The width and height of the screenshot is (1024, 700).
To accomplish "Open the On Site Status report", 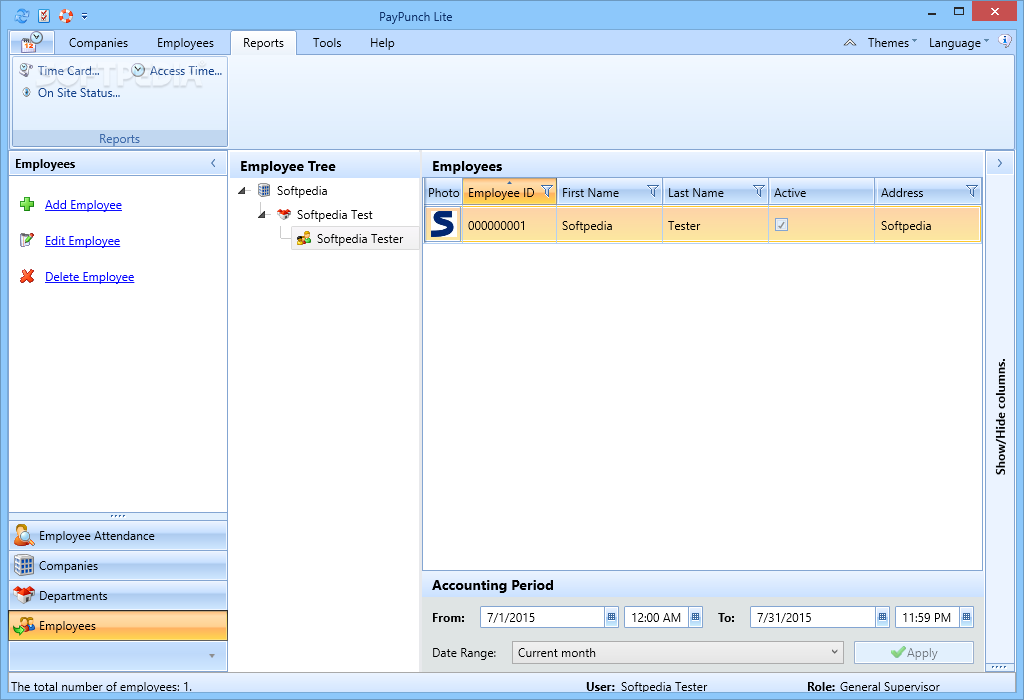I will point(71,93).
